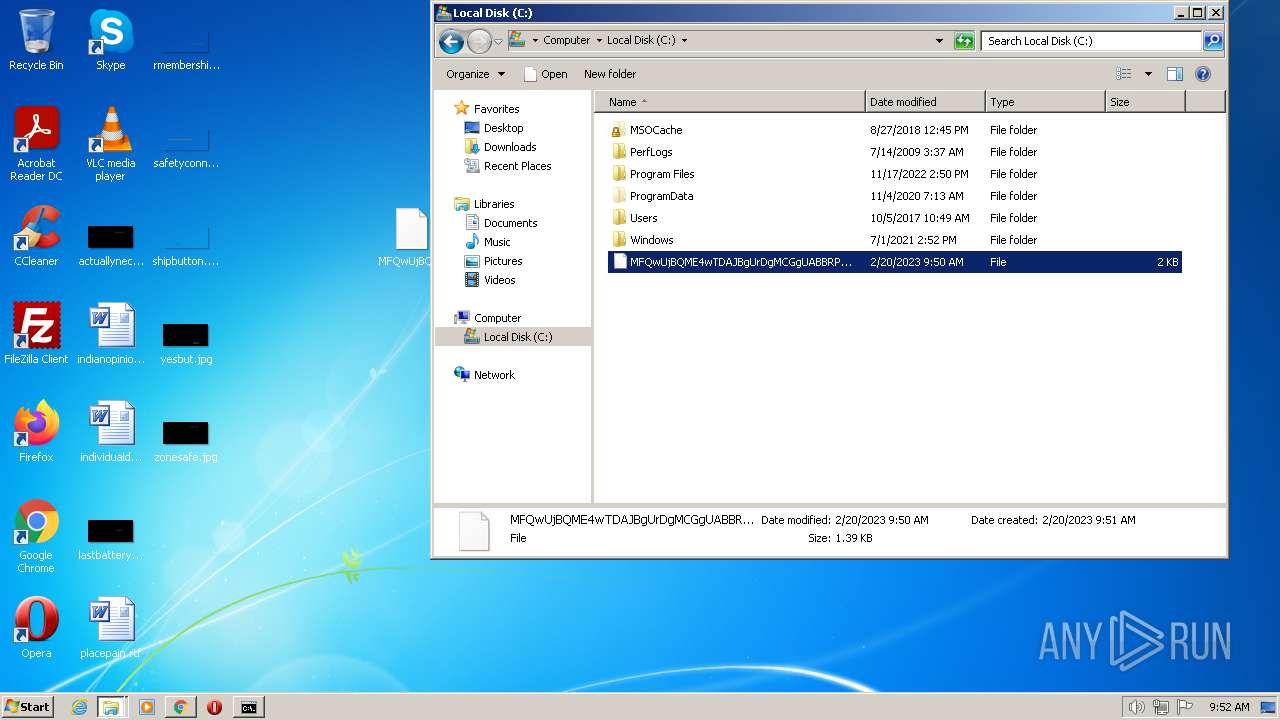Sort by the Date modified column

925,102
